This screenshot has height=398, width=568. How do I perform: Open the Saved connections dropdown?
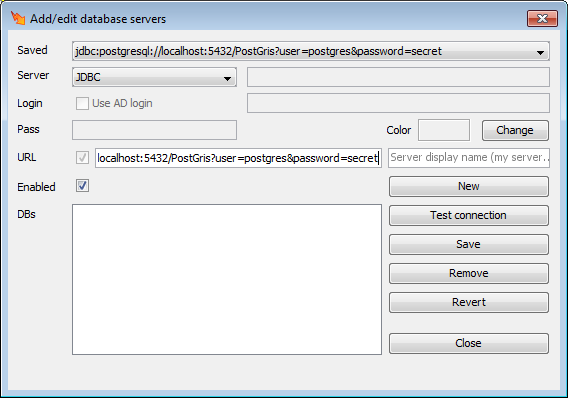pyautogui.click(x=311, y=51)
